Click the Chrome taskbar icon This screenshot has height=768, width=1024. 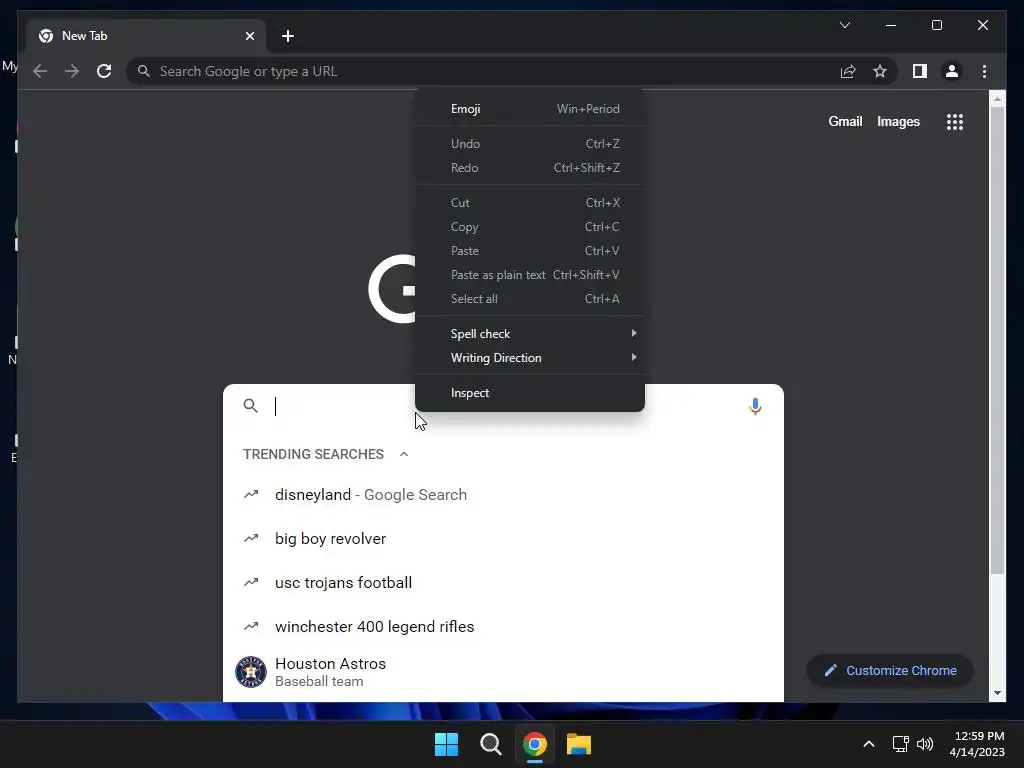(x=534, y=744)
